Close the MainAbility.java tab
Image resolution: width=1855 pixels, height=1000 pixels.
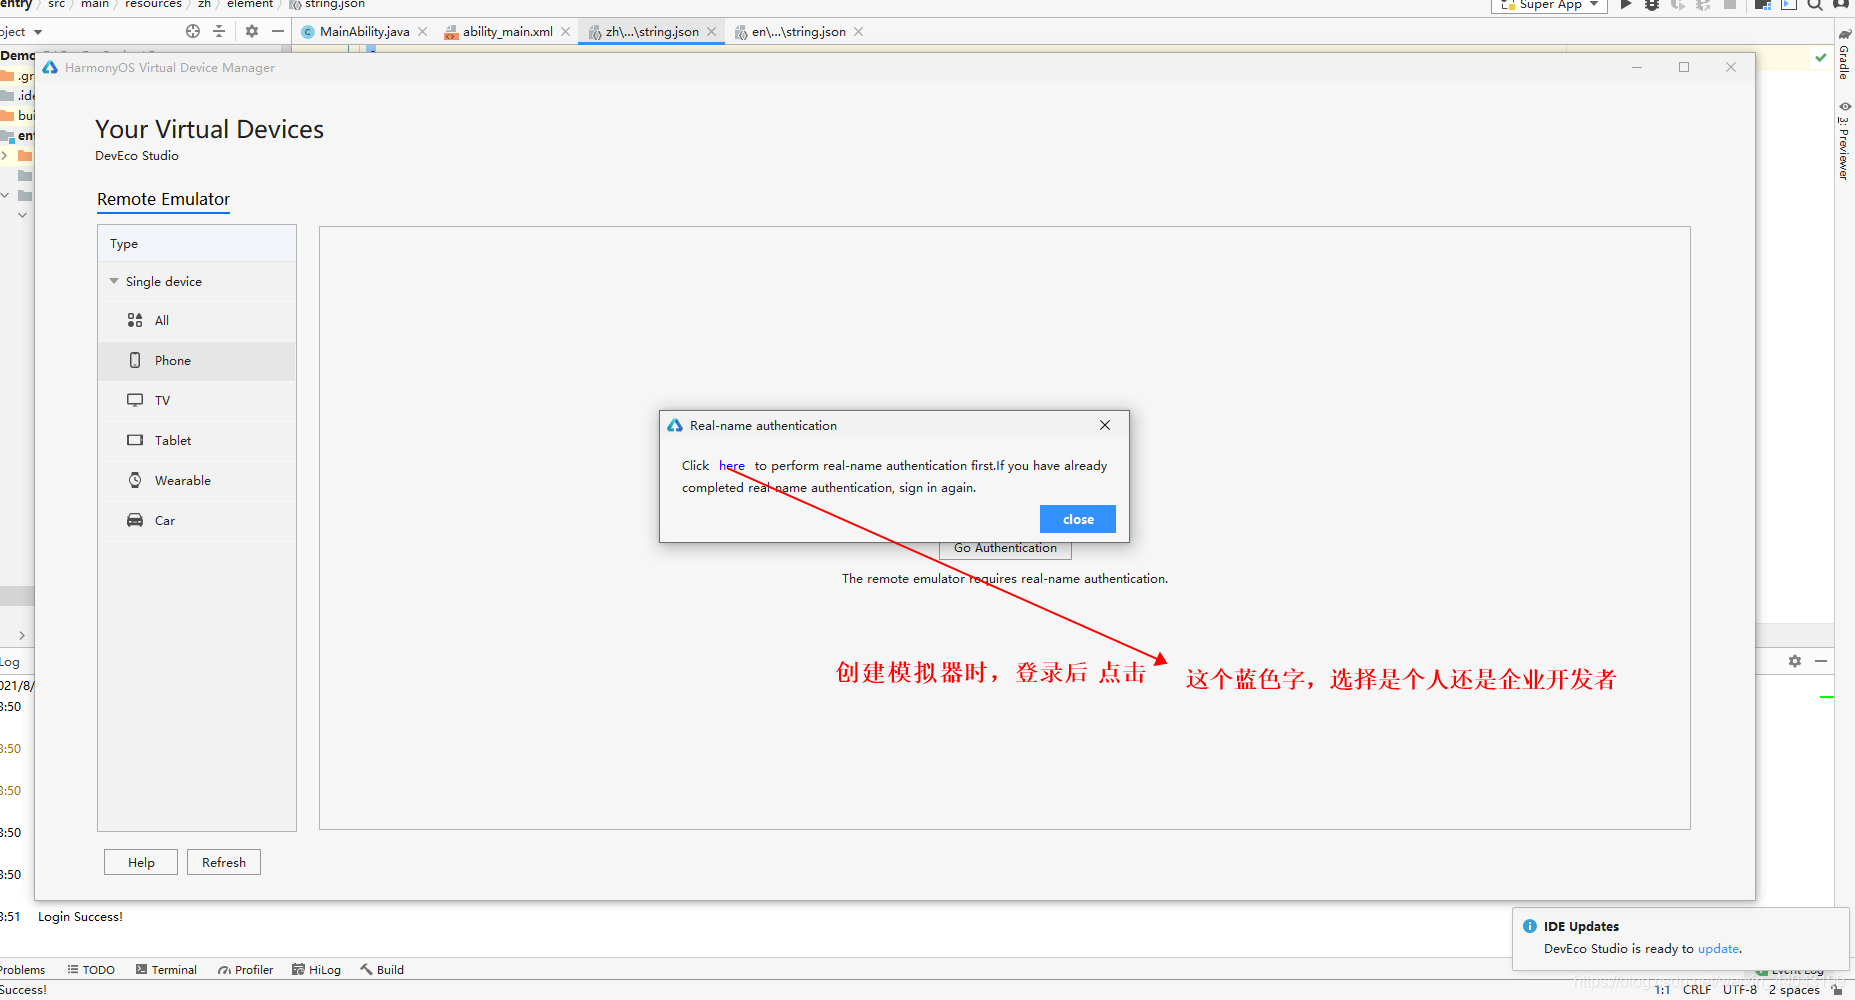pos(423,32)
